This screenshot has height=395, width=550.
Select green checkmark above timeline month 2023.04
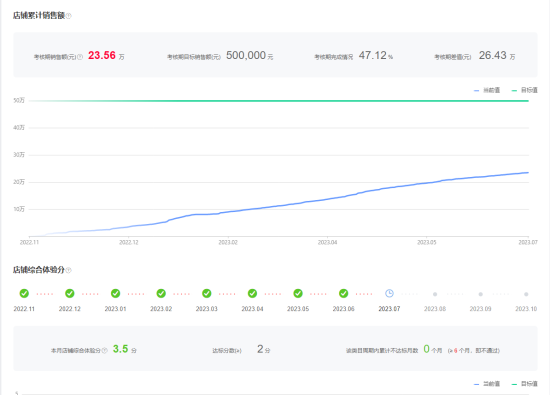pyautogui.click(x=252, y=293)
